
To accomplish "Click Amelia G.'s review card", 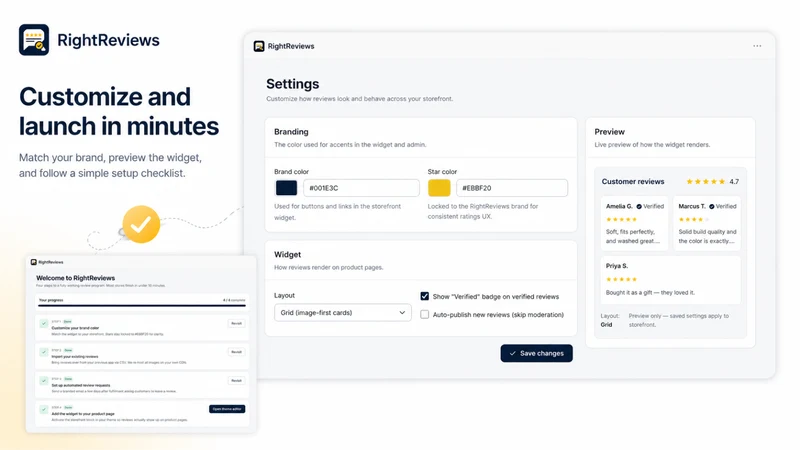I will point(634,224).
